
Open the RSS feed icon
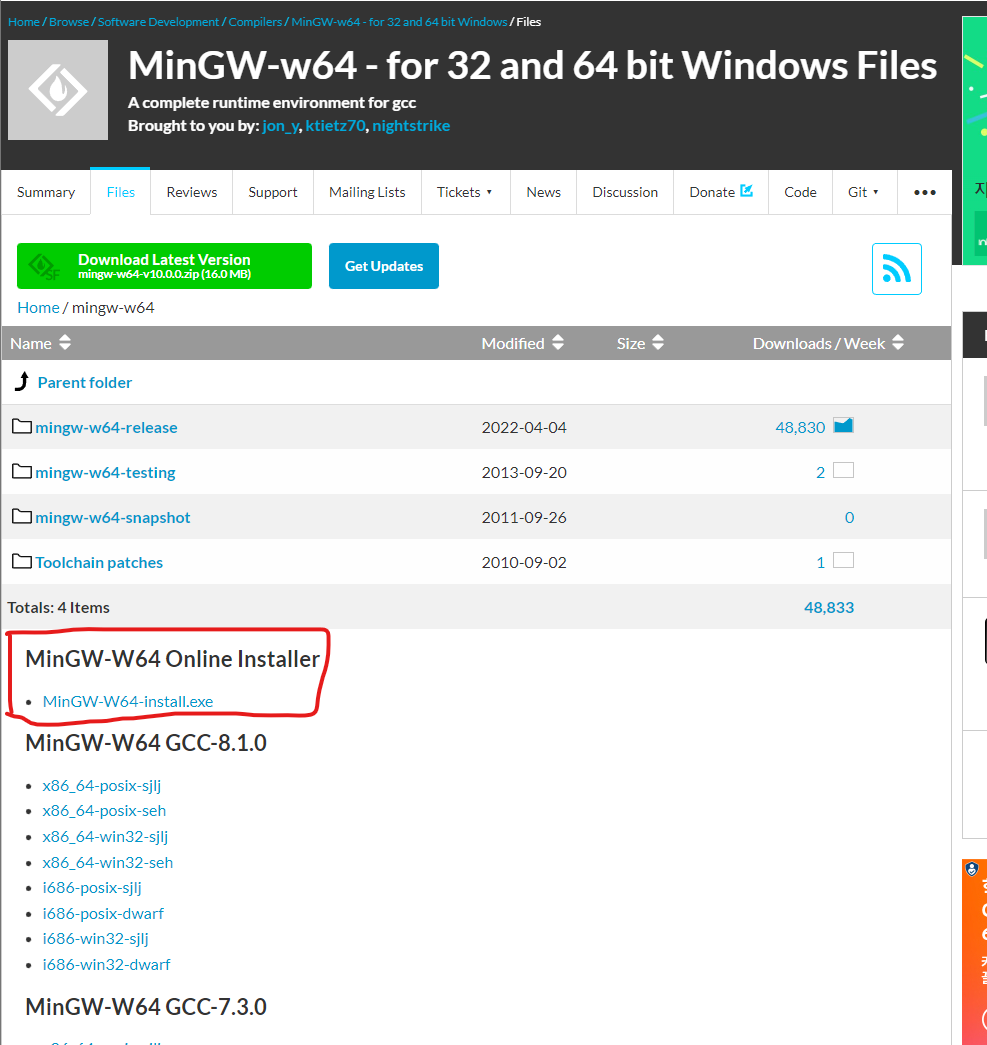point(896,269)
